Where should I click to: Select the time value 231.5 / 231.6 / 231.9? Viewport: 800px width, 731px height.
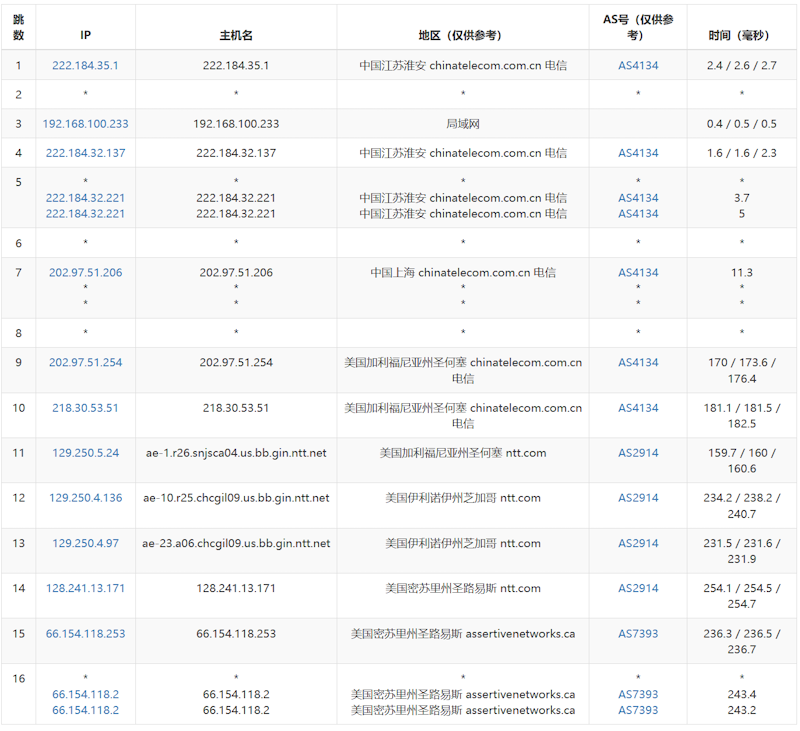pyautogui.click(x=742, y=551)
